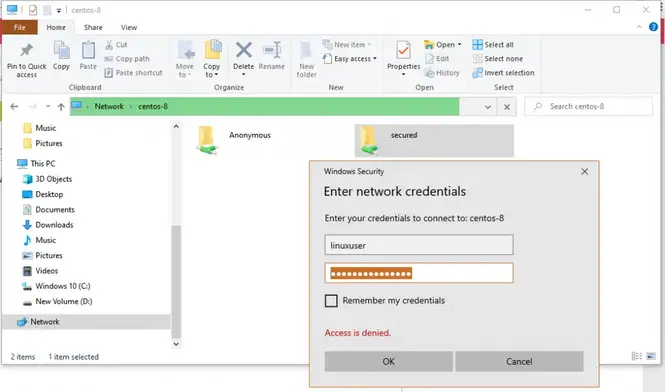Select Music folder under Quick access

pos(39,128)
